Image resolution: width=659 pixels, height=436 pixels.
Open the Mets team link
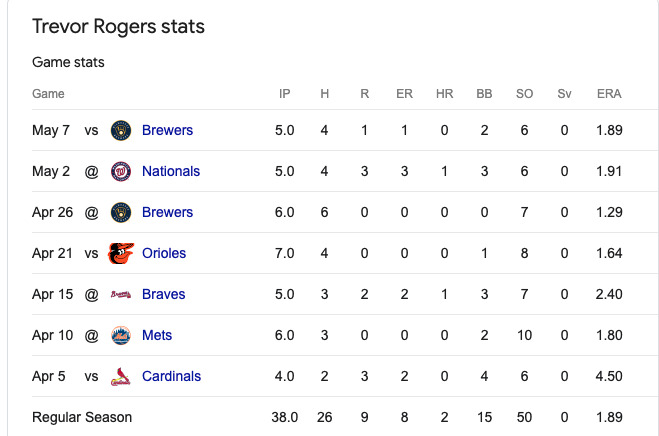pyautogui.click(x=157, y=335)
